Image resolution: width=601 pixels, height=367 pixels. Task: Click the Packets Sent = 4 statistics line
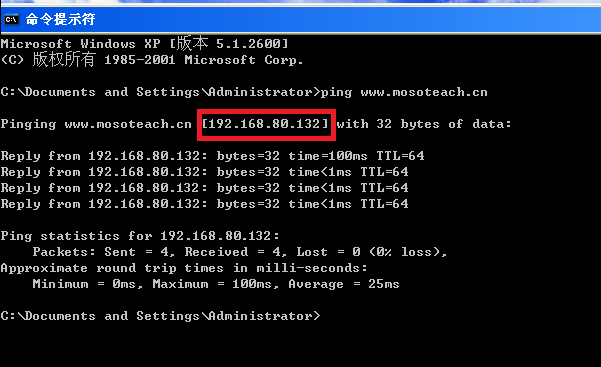[240, 252]
